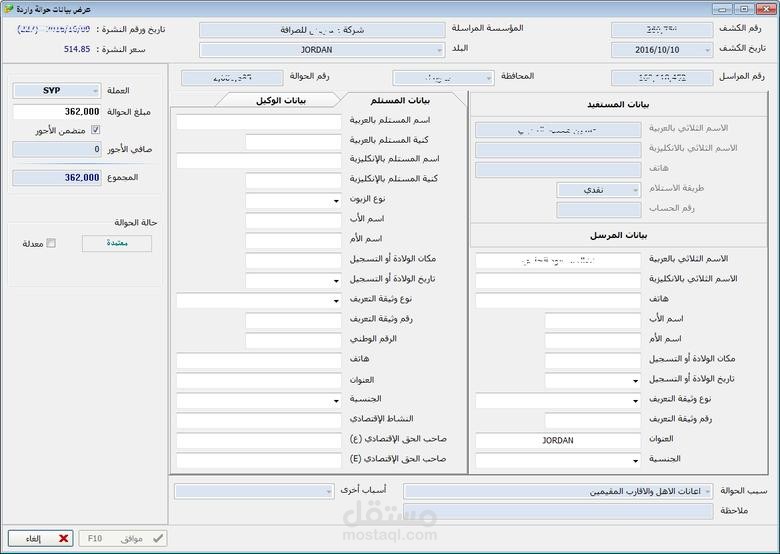Click recipient اسم الأم field
Image resolution: width=780 pixels, height=554 pixels.
pos(293,241)
